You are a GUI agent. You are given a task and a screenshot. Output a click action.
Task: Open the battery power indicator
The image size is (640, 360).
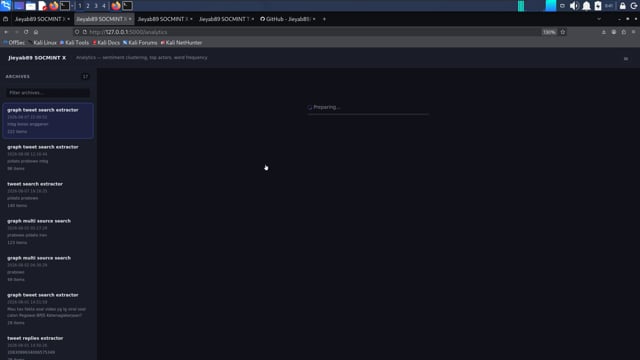[598, 6]
